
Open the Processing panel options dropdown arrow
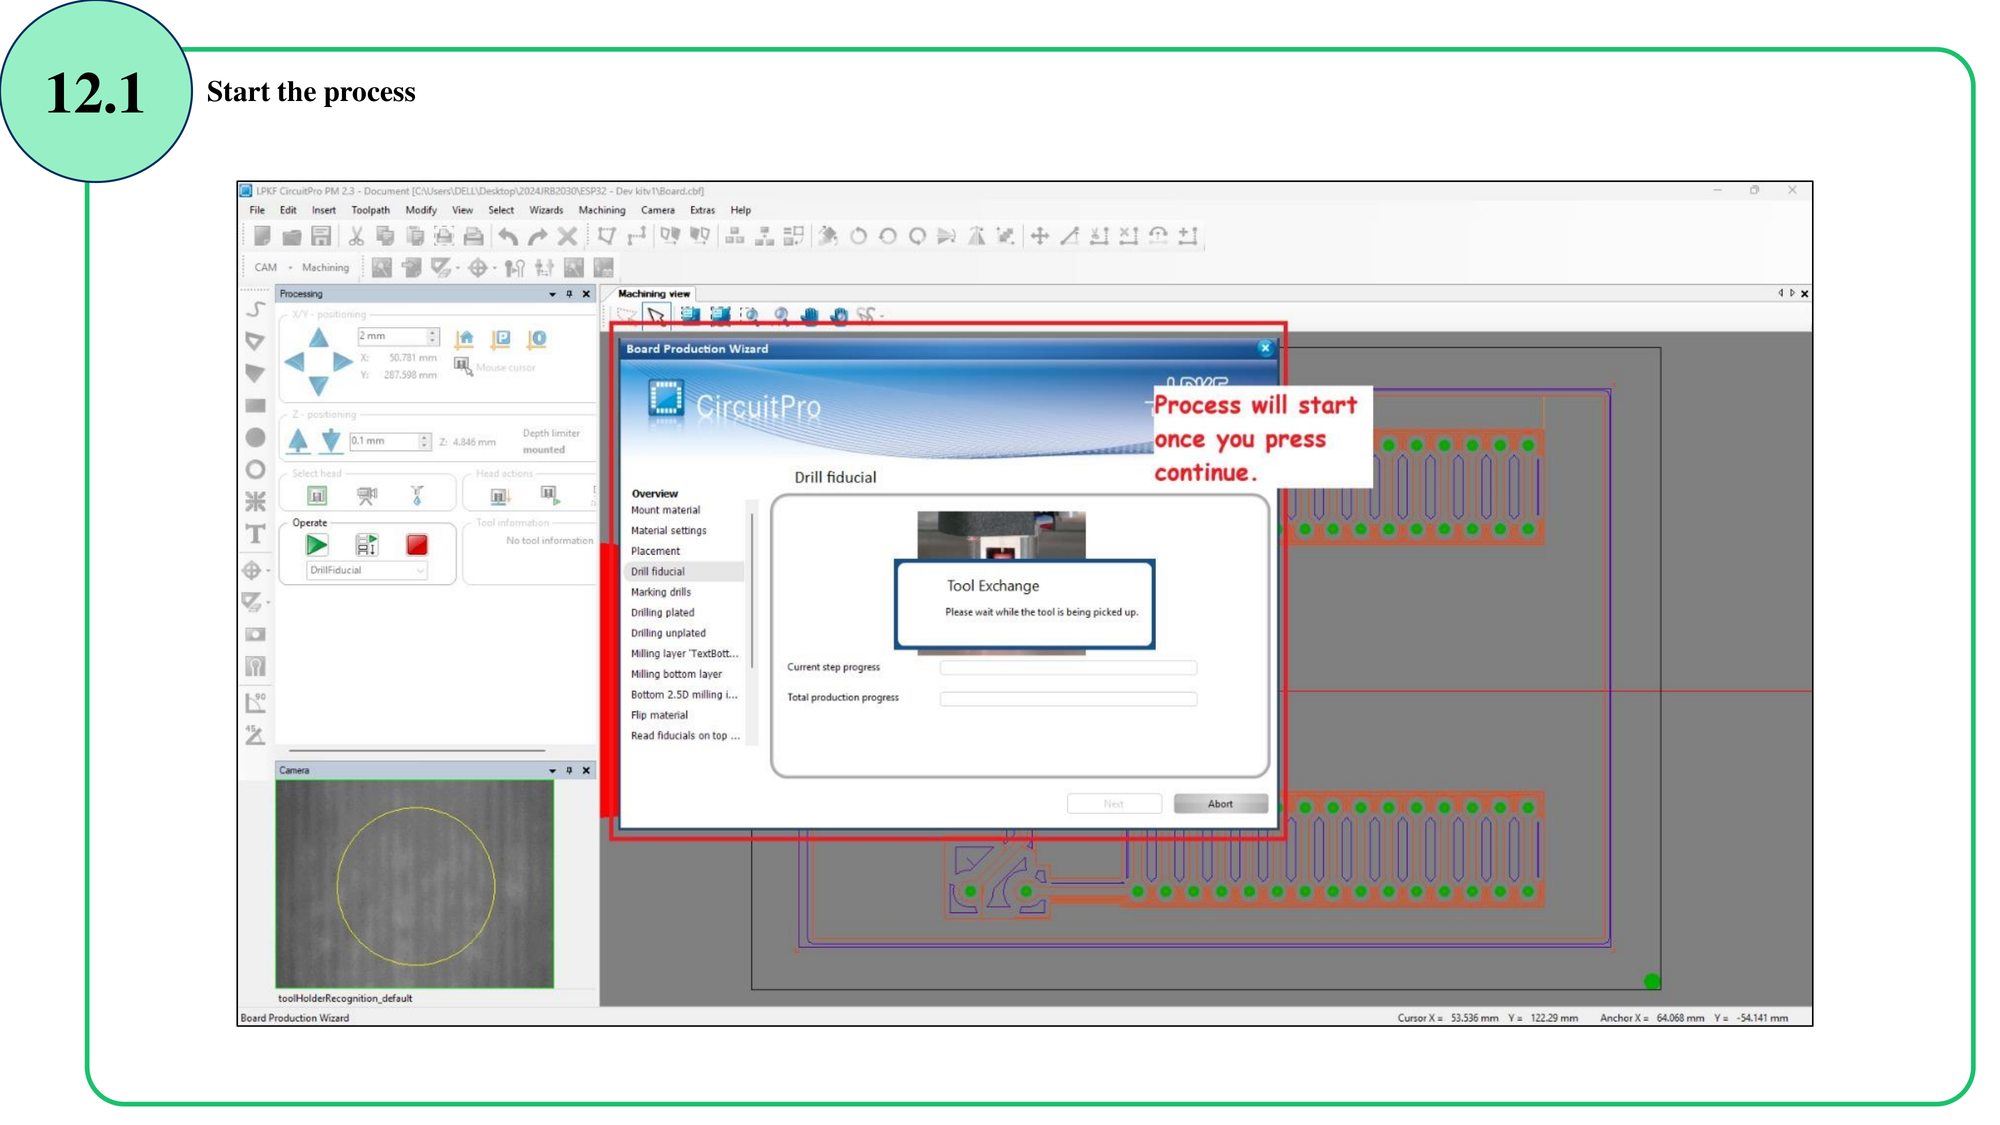pos(552,294)
